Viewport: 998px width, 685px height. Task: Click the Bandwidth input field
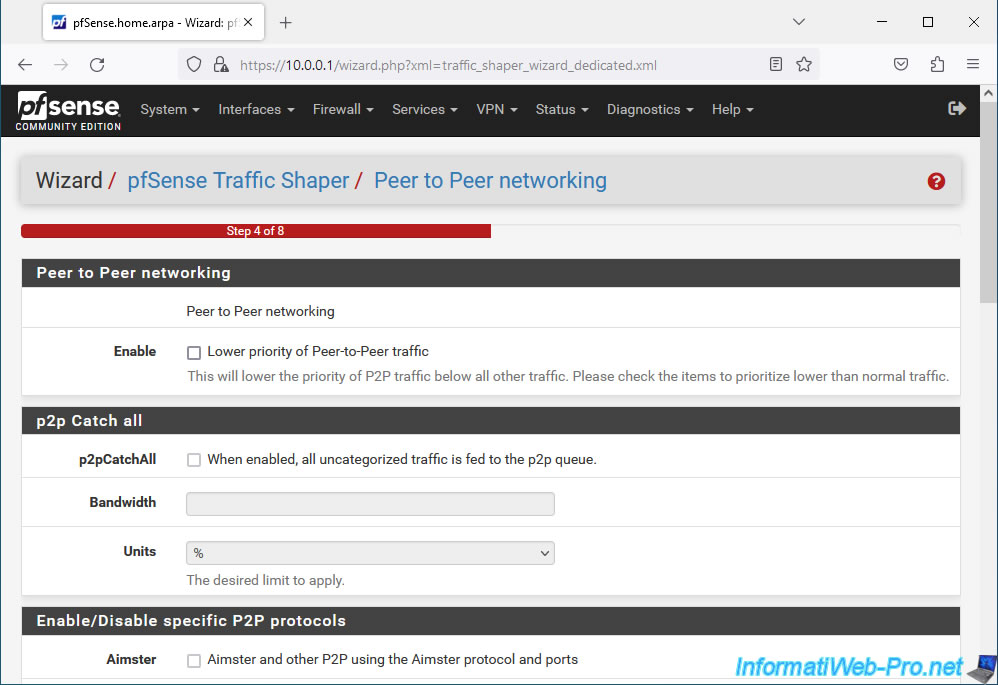pyautogui.click(x=370, y=504)
